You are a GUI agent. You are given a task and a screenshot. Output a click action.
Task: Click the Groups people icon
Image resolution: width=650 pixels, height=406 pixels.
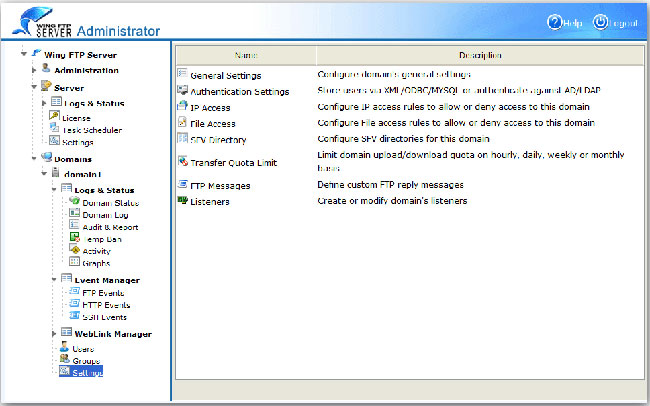click(x=64, y=359)
